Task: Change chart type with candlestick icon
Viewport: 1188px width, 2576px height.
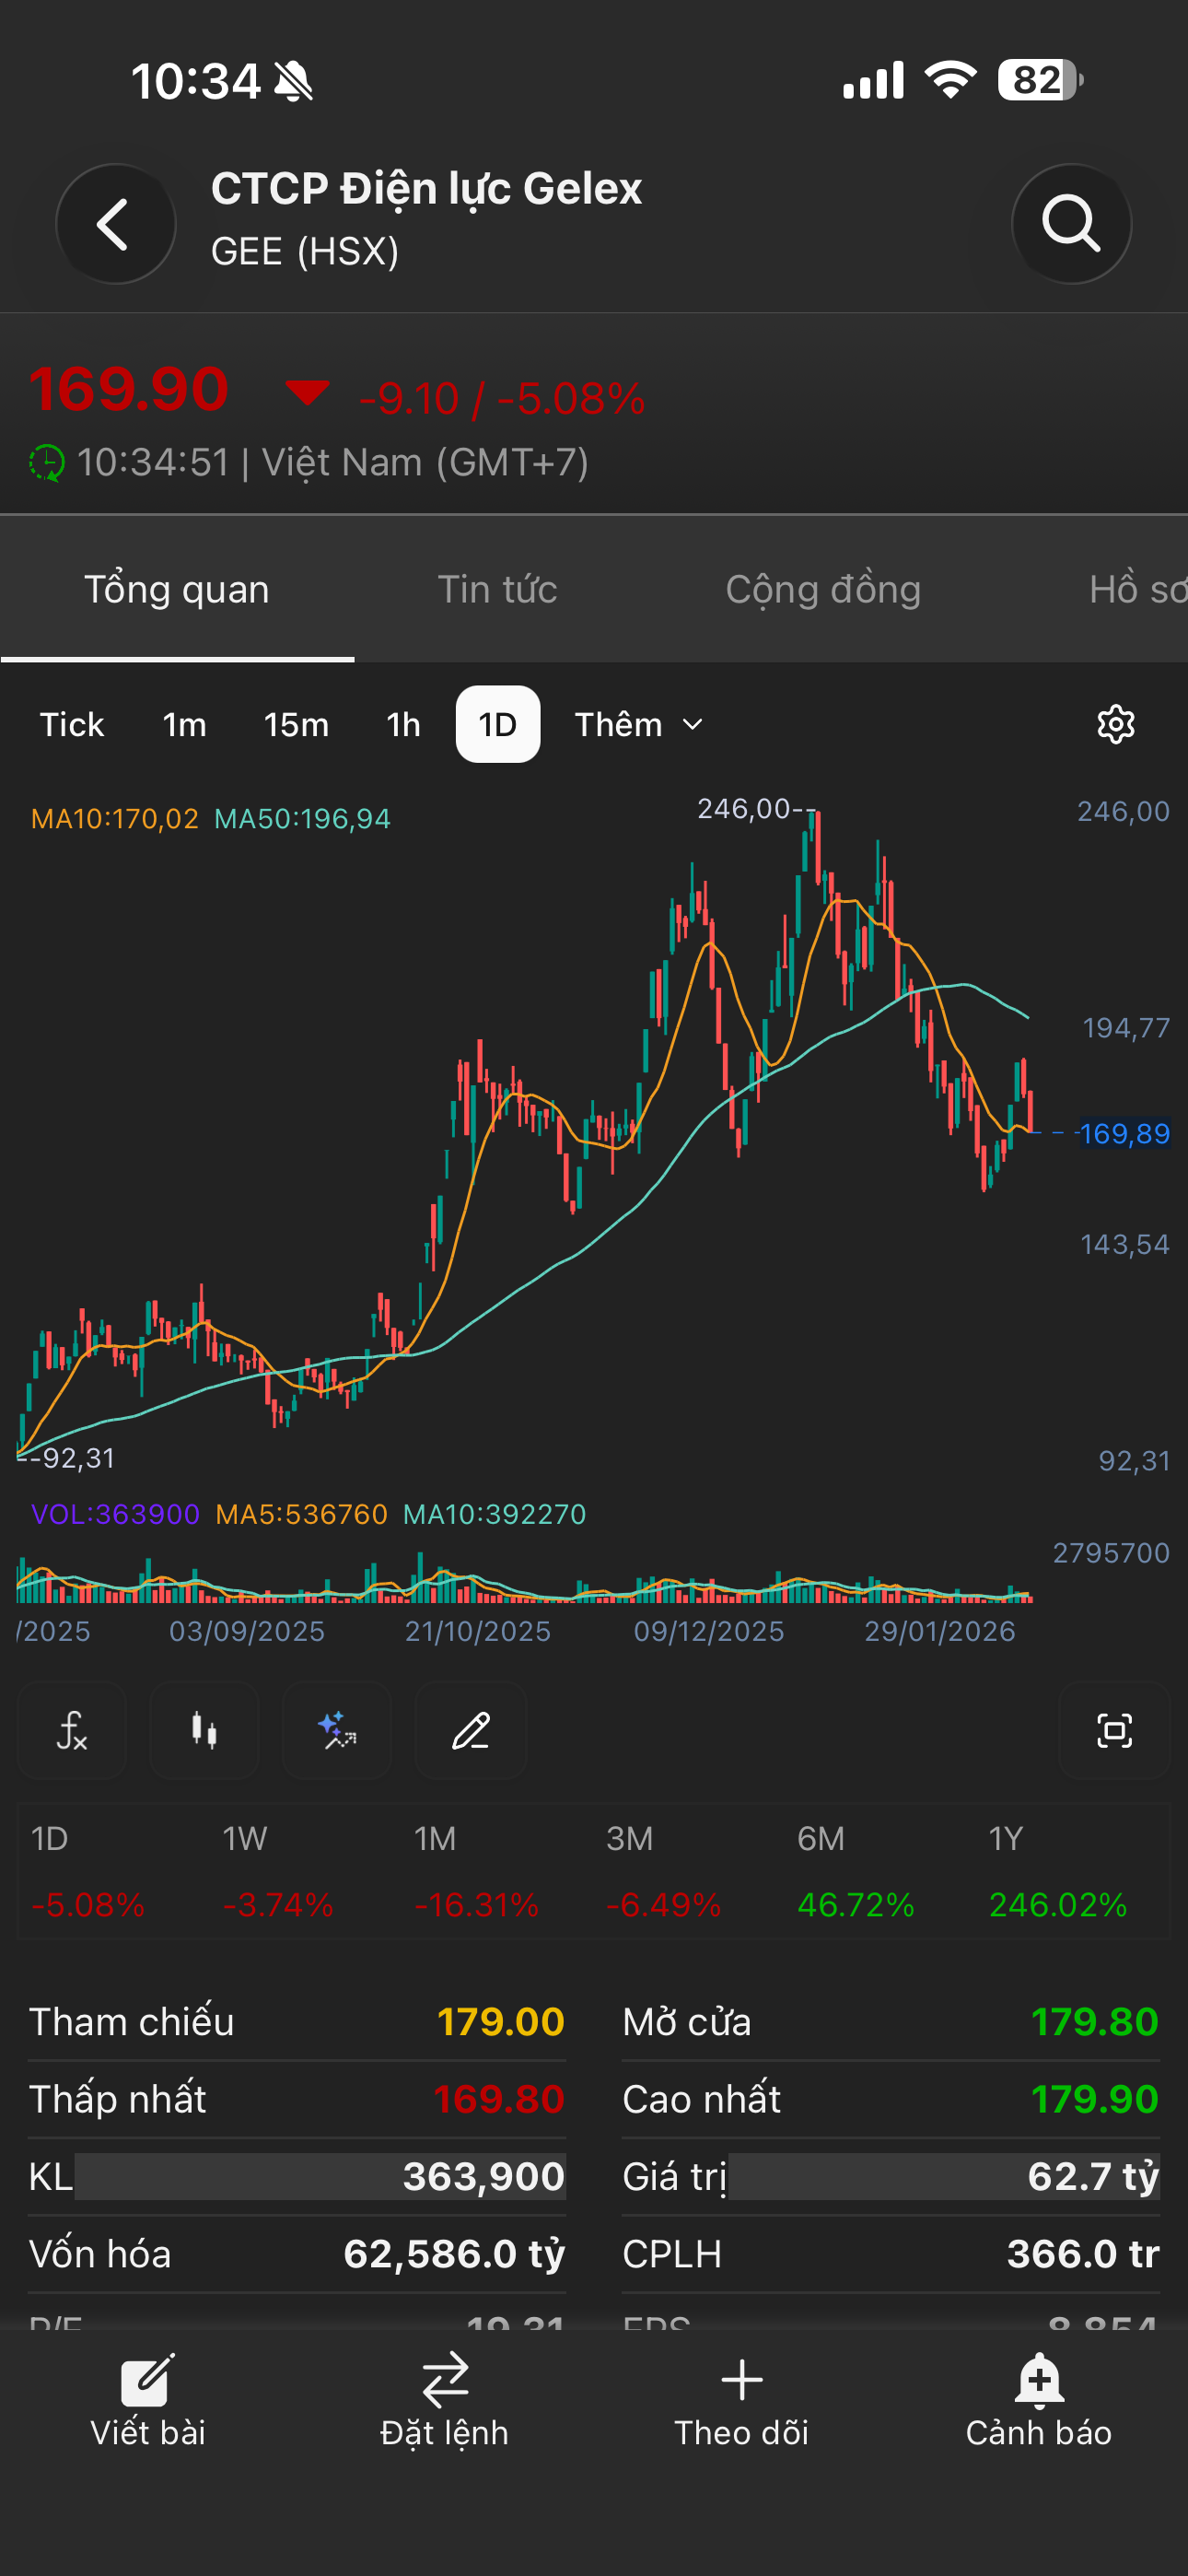Action: (204, 1730)
